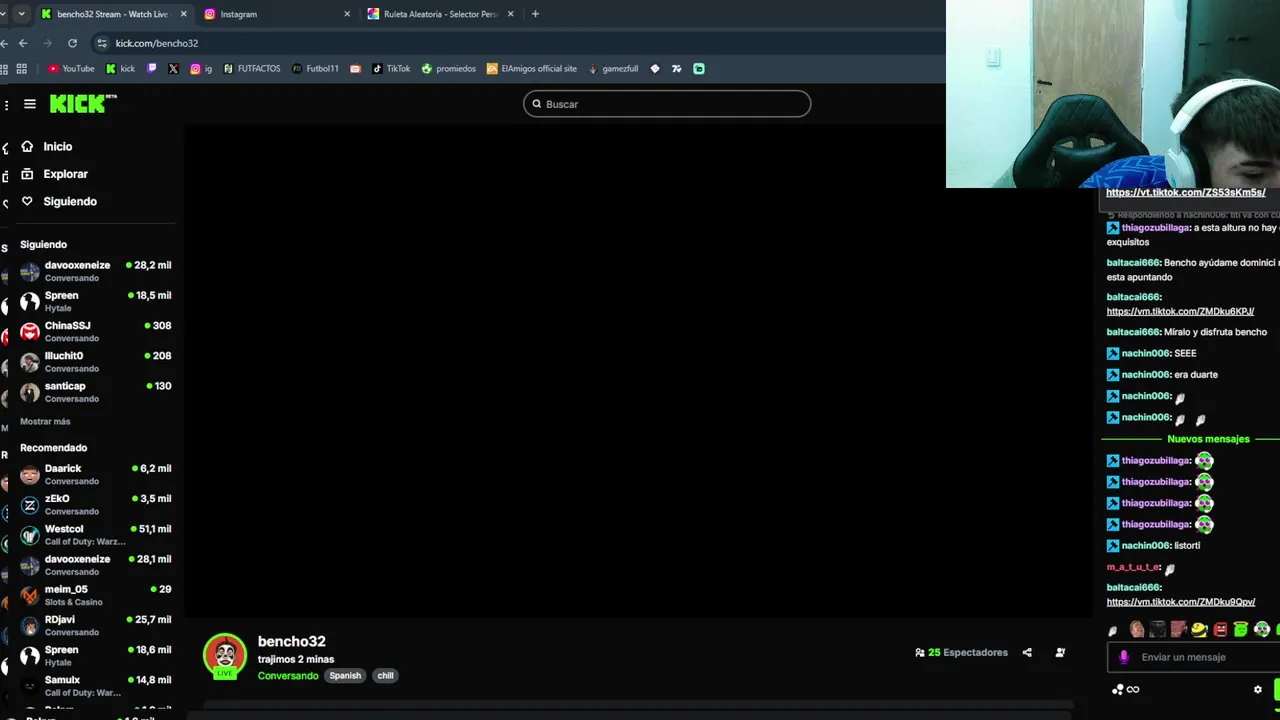
Task: Open the X bookmark icon
Action: coord(173,69)
